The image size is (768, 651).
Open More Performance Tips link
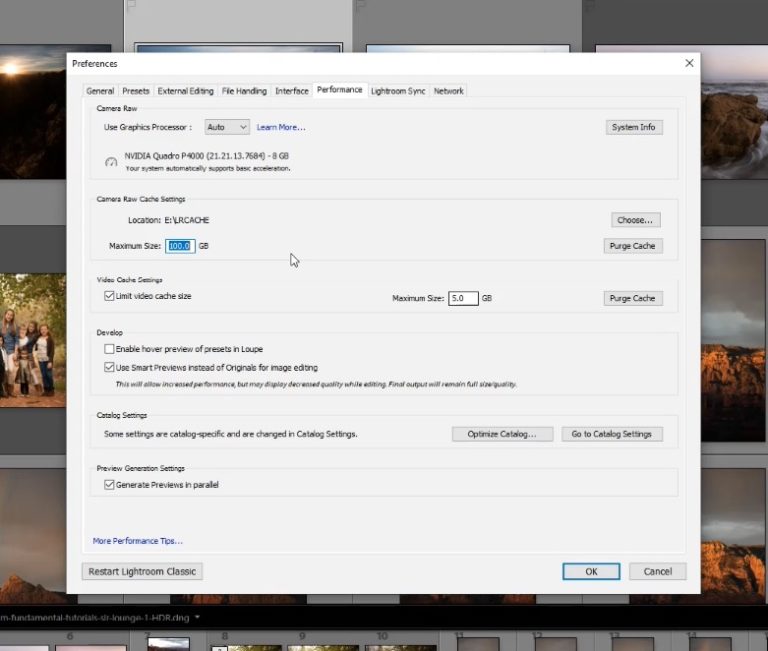[x=138, y=541]
